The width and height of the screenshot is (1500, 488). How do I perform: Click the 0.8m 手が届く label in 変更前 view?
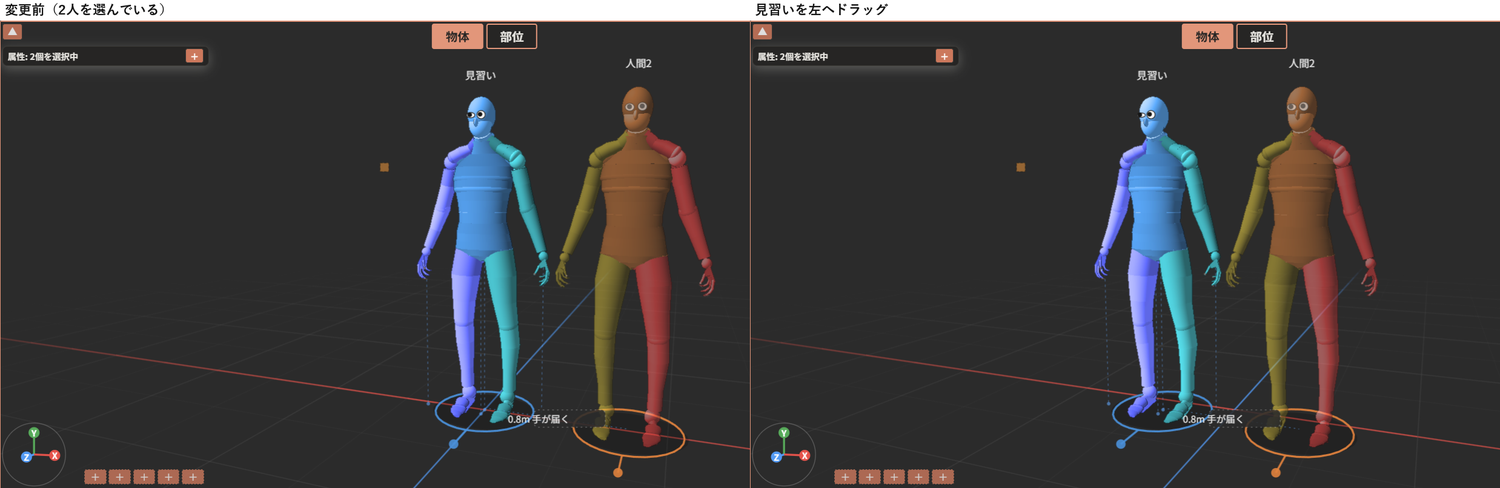(x=540, y=420)
